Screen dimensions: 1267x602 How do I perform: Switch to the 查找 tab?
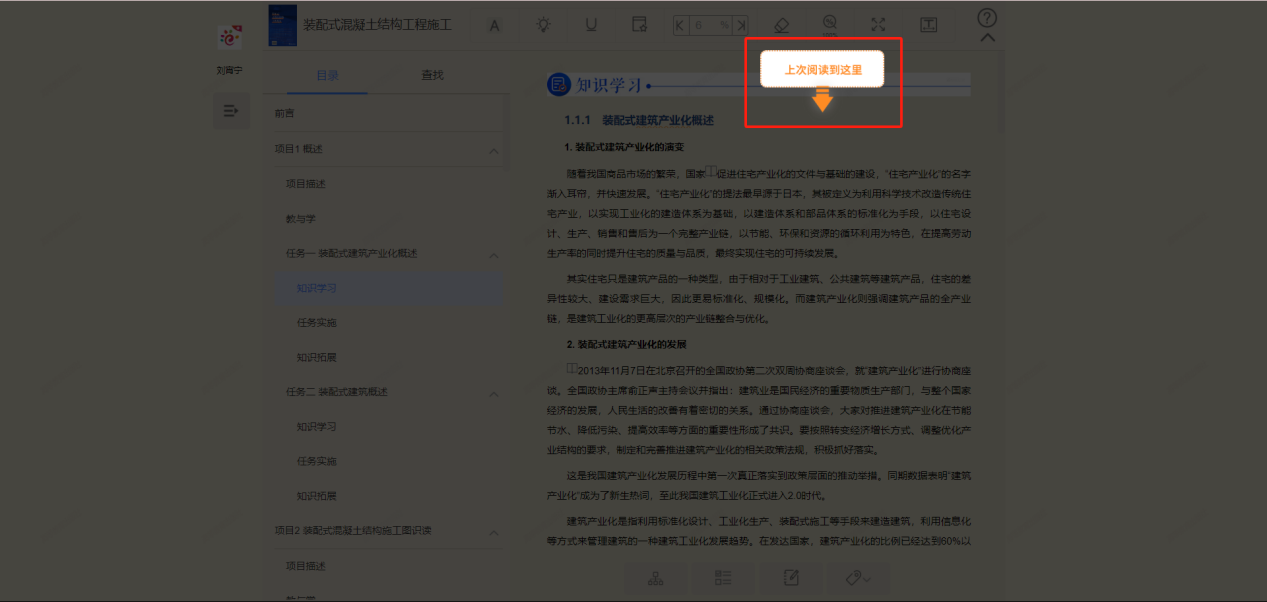point(431,74)
